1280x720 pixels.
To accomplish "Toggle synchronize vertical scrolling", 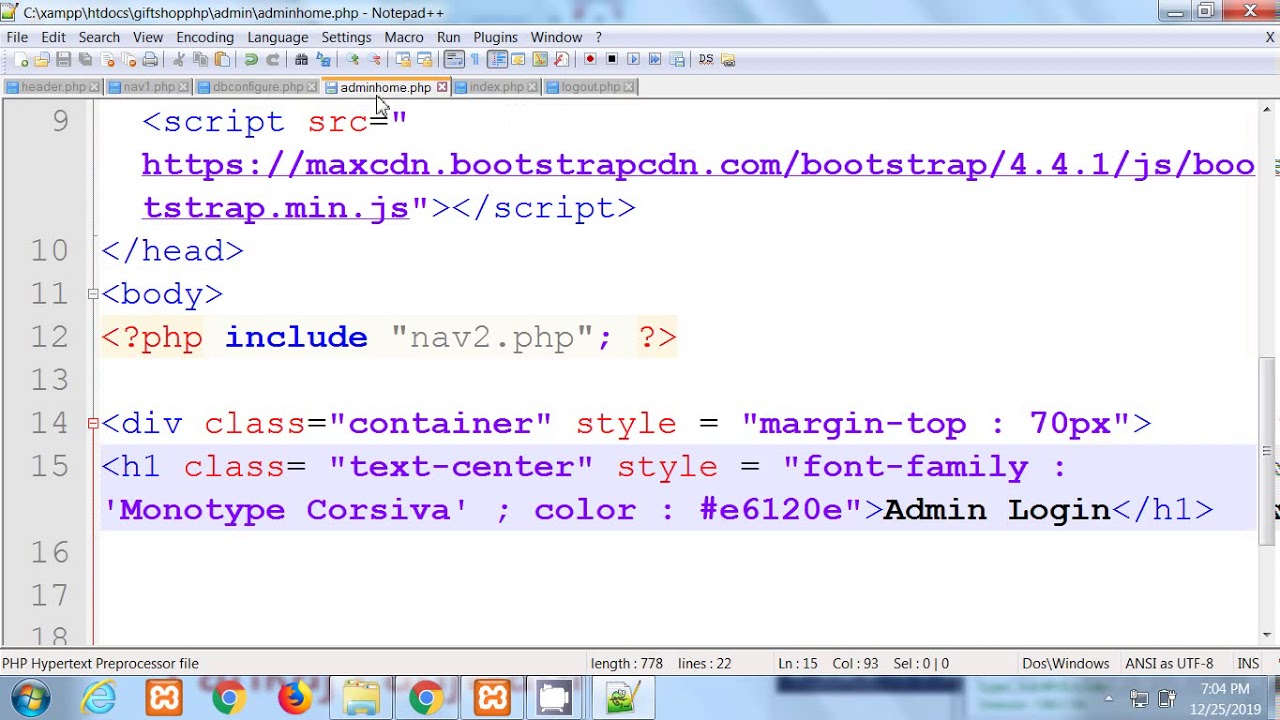I will pos(403,60).
